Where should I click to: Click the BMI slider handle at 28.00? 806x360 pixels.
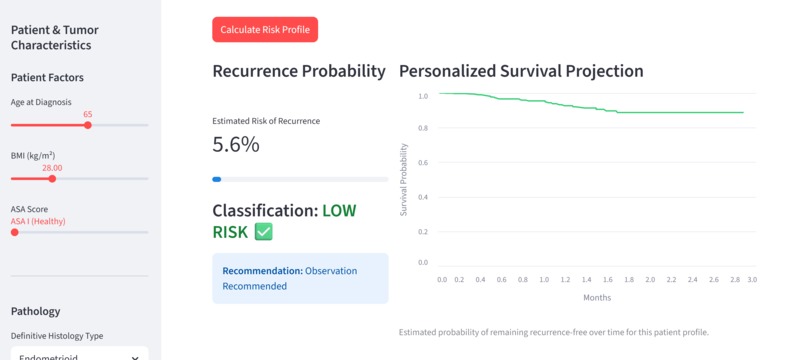pyautogui.click(x=52, y=178)
